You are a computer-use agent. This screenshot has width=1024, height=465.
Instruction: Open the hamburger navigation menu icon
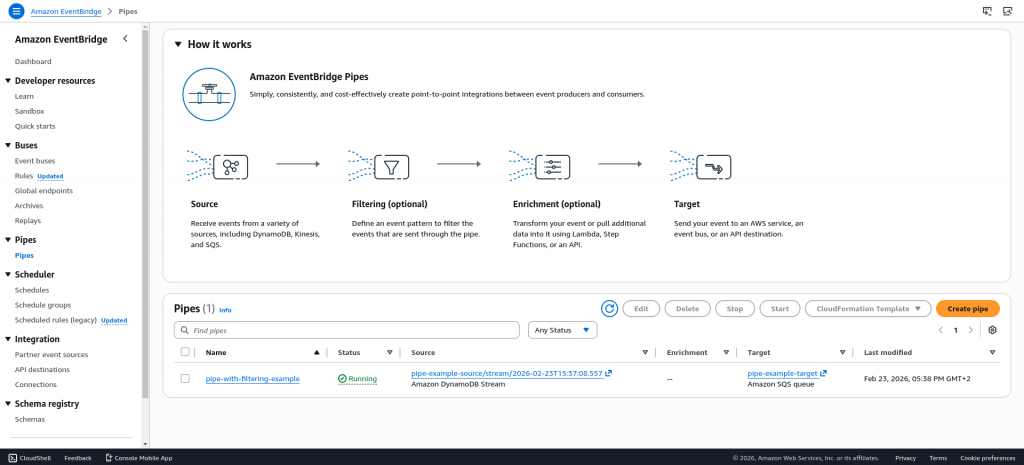coord(16,11)
